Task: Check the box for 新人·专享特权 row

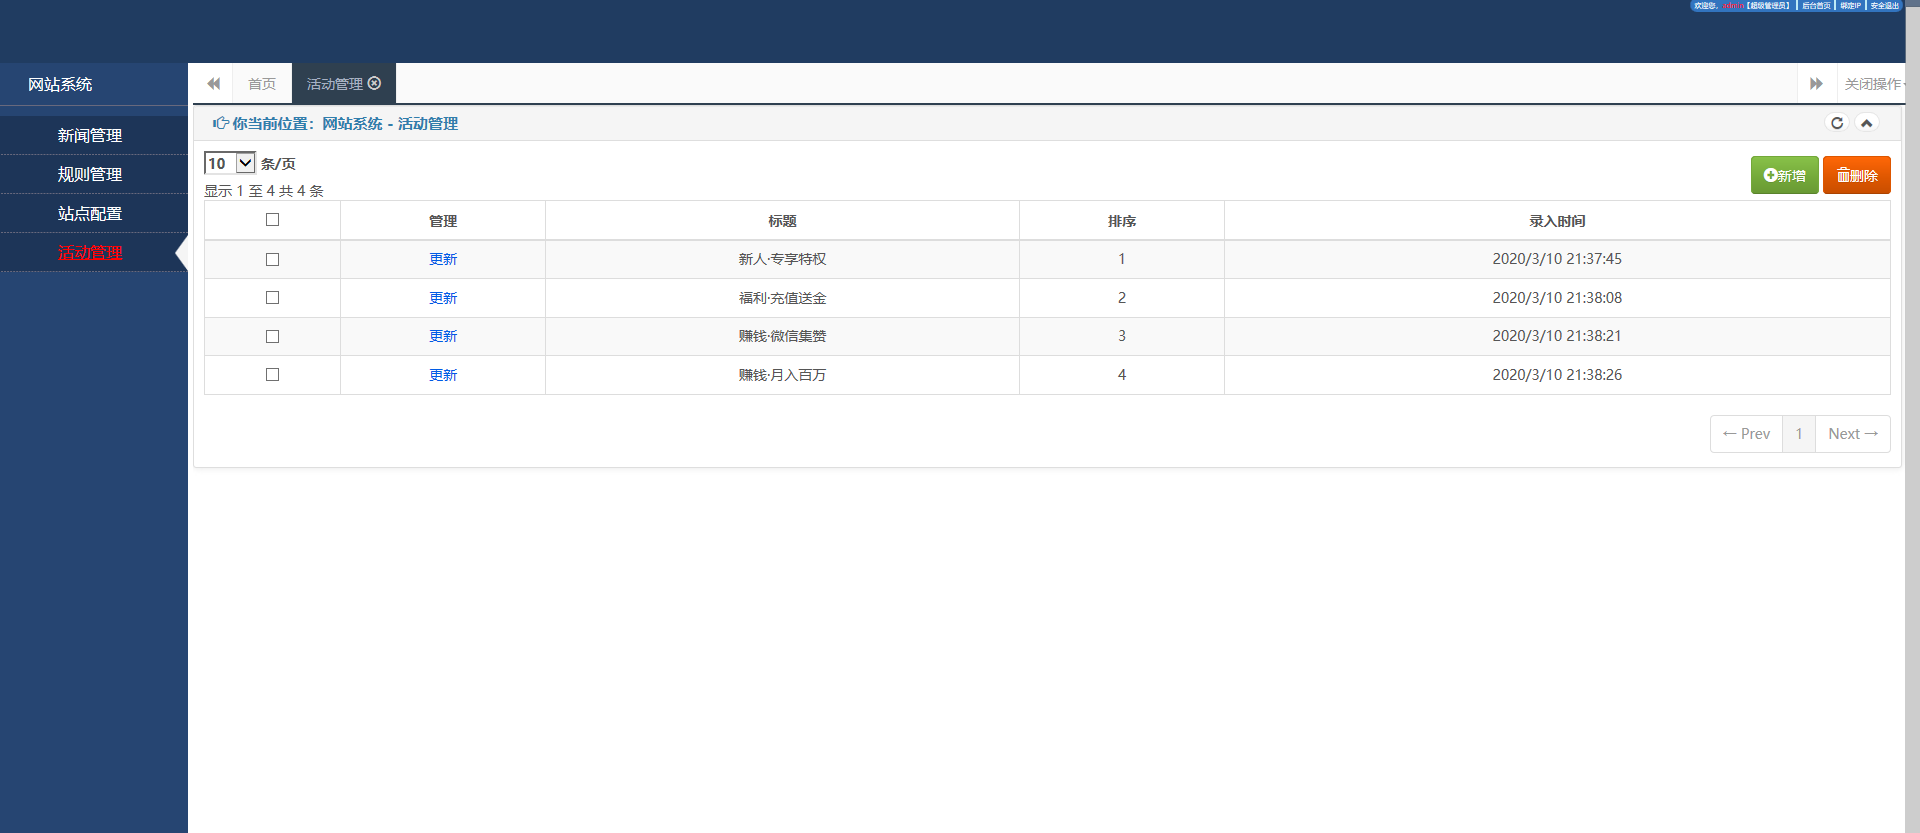Action: (x=272, y=259)
